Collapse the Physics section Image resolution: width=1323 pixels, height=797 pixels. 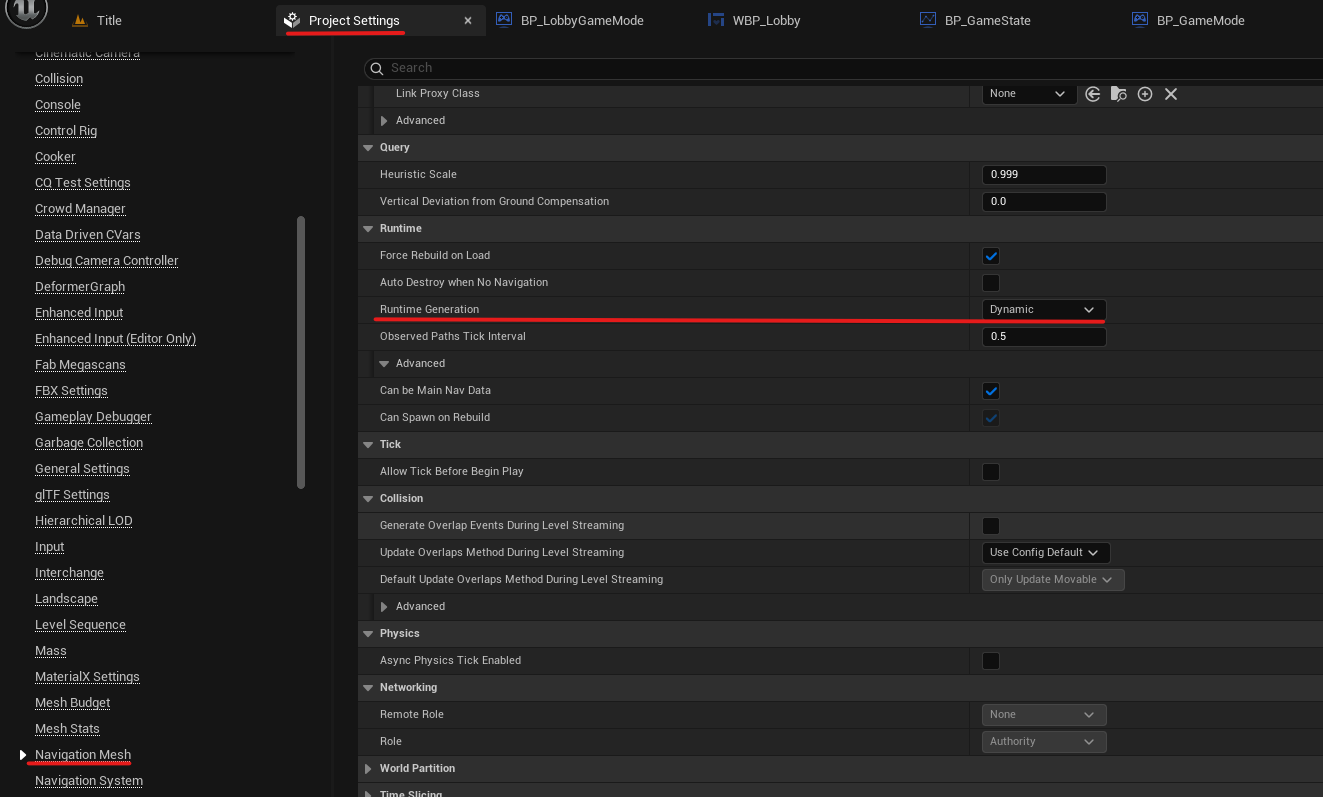click(367, 634)
